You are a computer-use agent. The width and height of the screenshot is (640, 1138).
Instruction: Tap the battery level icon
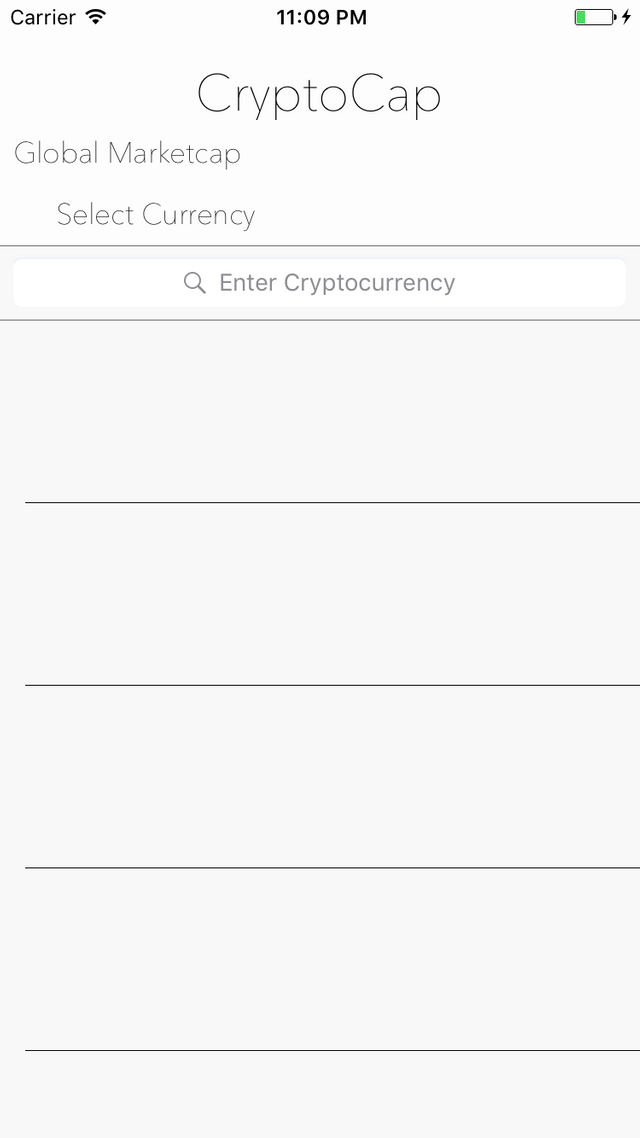coord(594,17)
